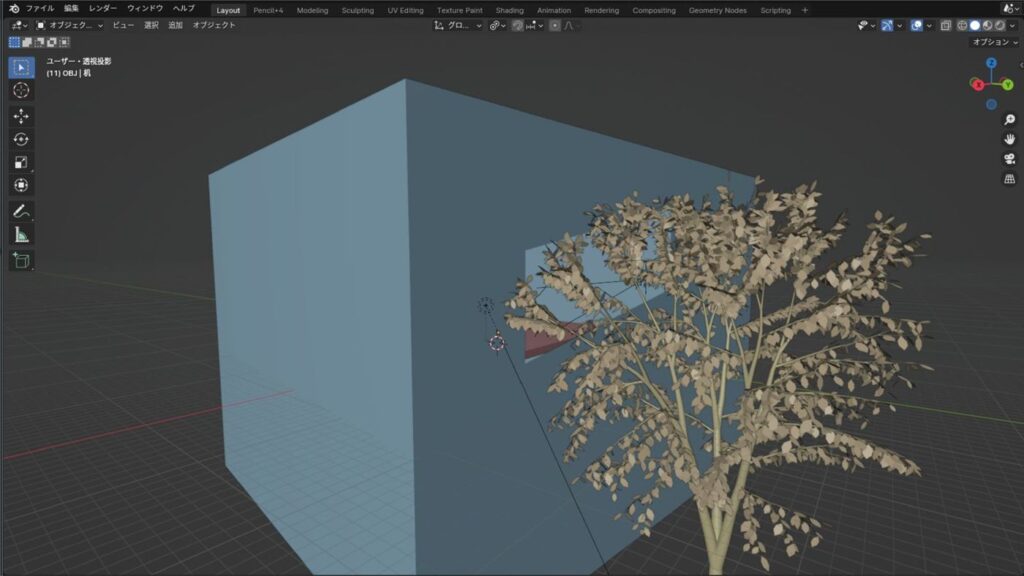Open the ファイル menu

click(x=40, y=8)
